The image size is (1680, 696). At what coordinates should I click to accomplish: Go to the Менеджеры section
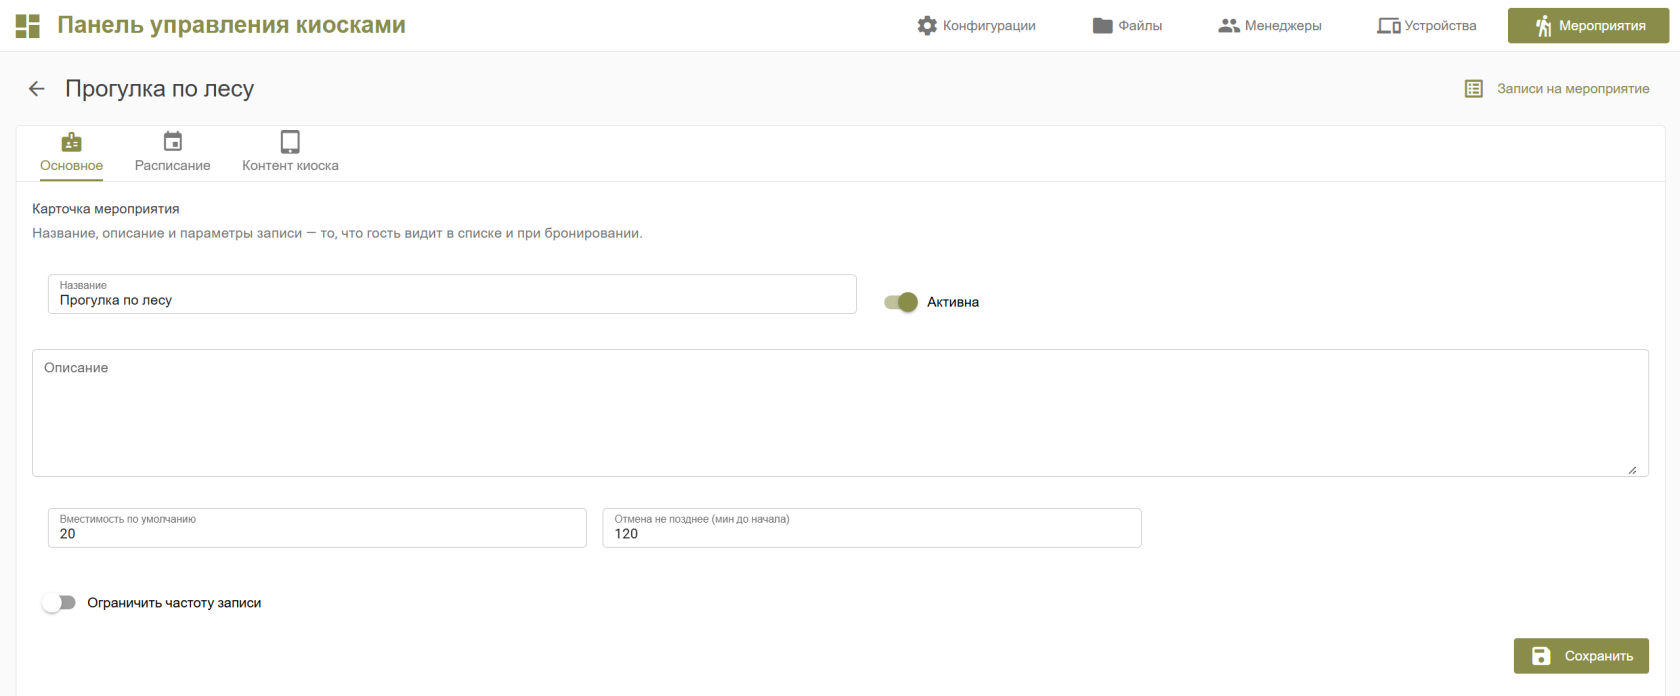tap(1270, 26)
